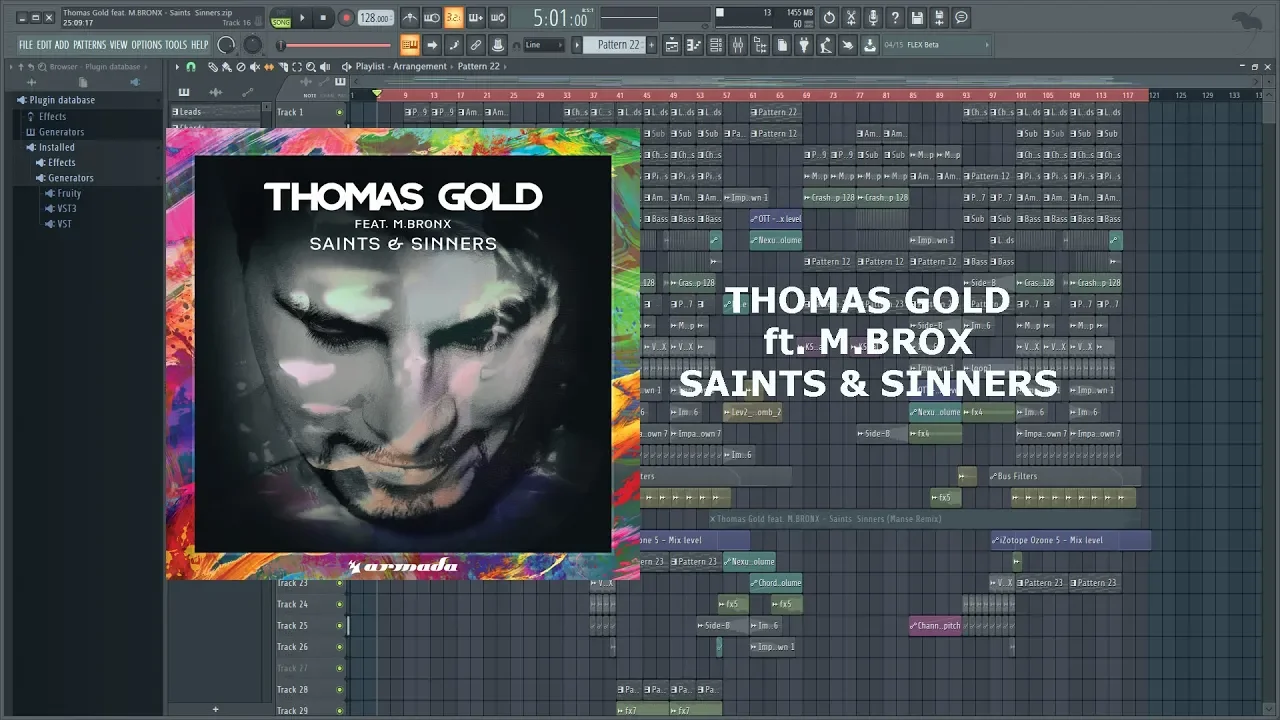Select the Mute tool in Playlist
This screenshot has width=1280, height=720.
point(255,67)
